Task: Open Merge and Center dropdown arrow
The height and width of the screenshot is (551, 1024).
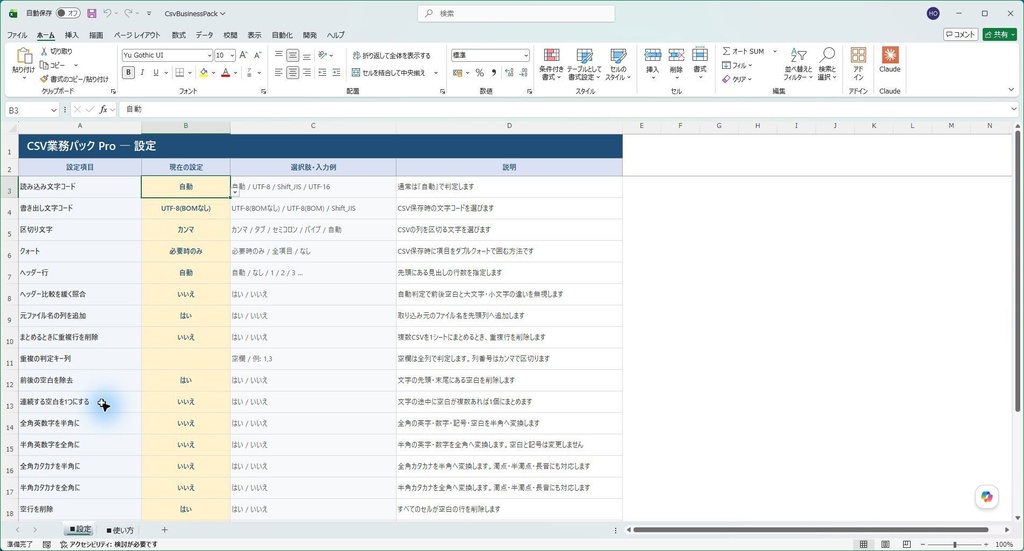Action: pos(436,73)
